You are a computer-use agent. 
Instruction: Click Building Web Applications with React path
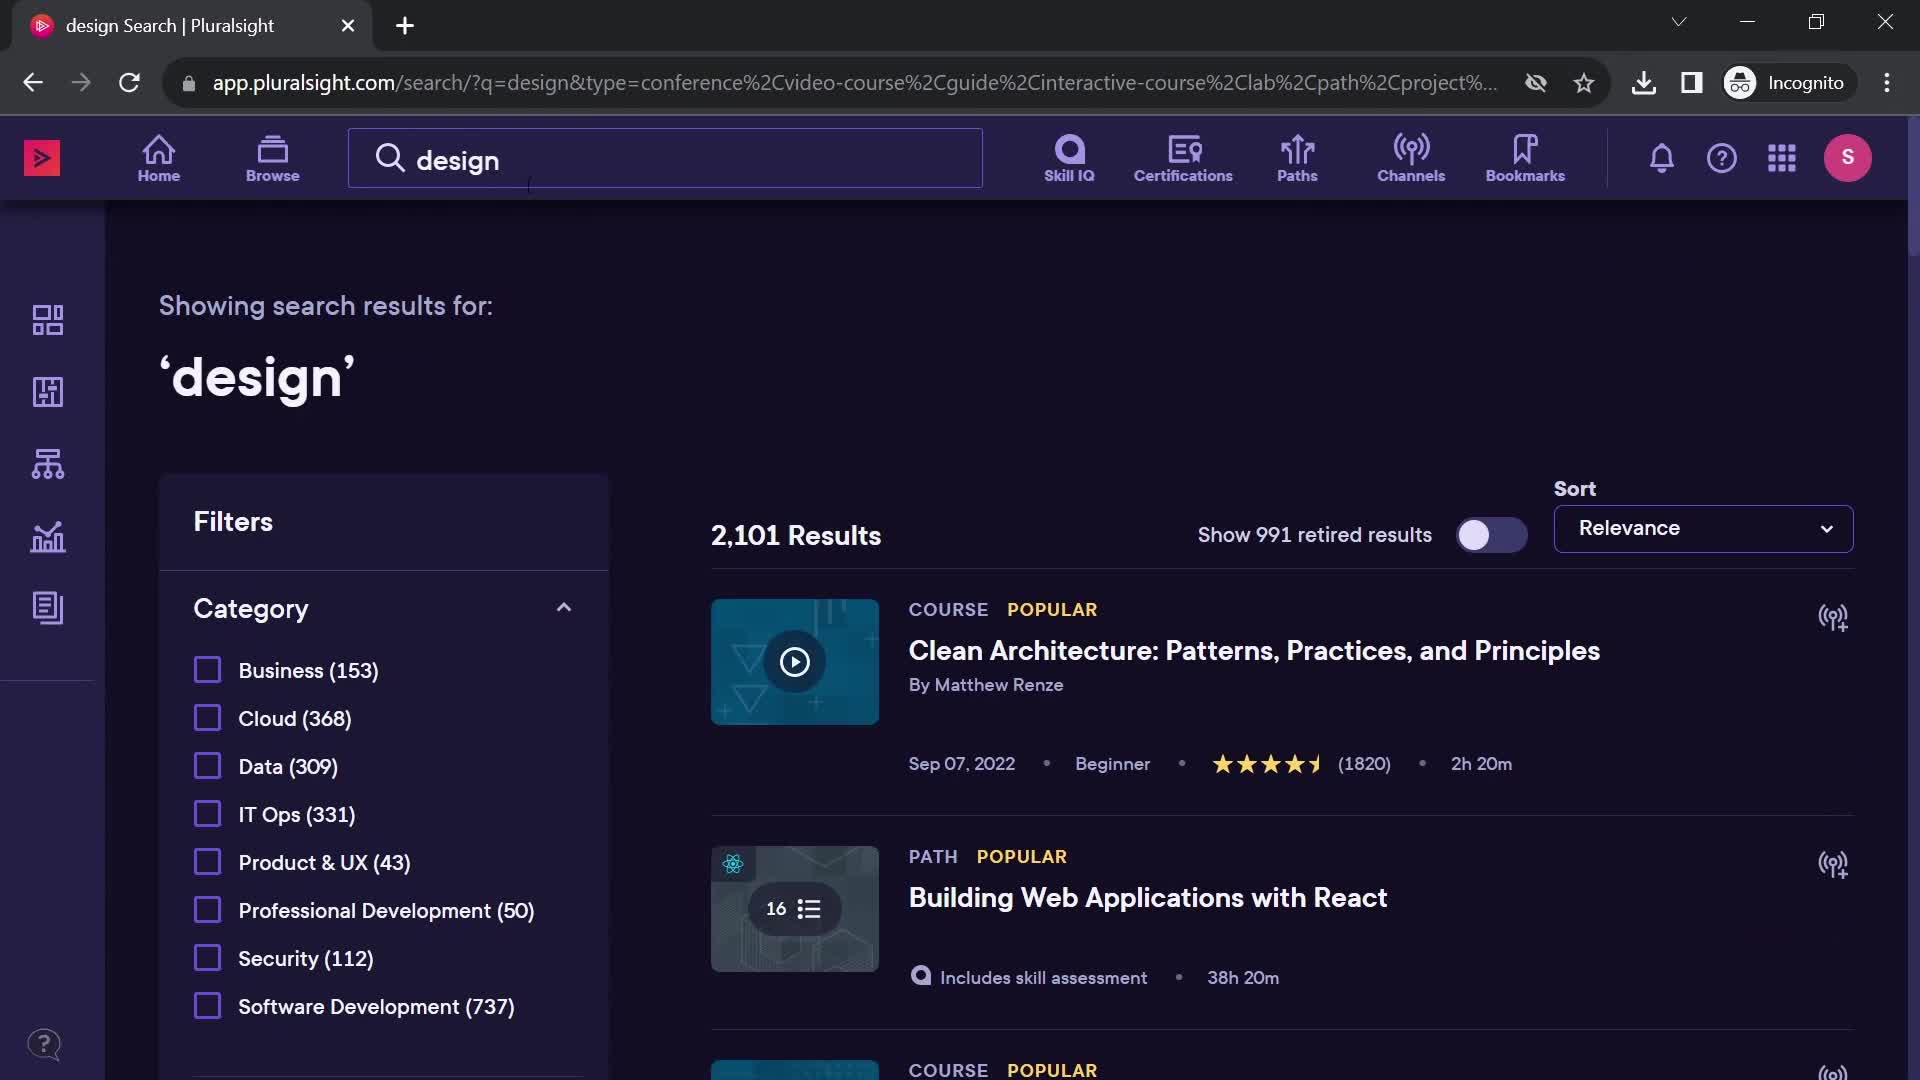coord(1146,898)
